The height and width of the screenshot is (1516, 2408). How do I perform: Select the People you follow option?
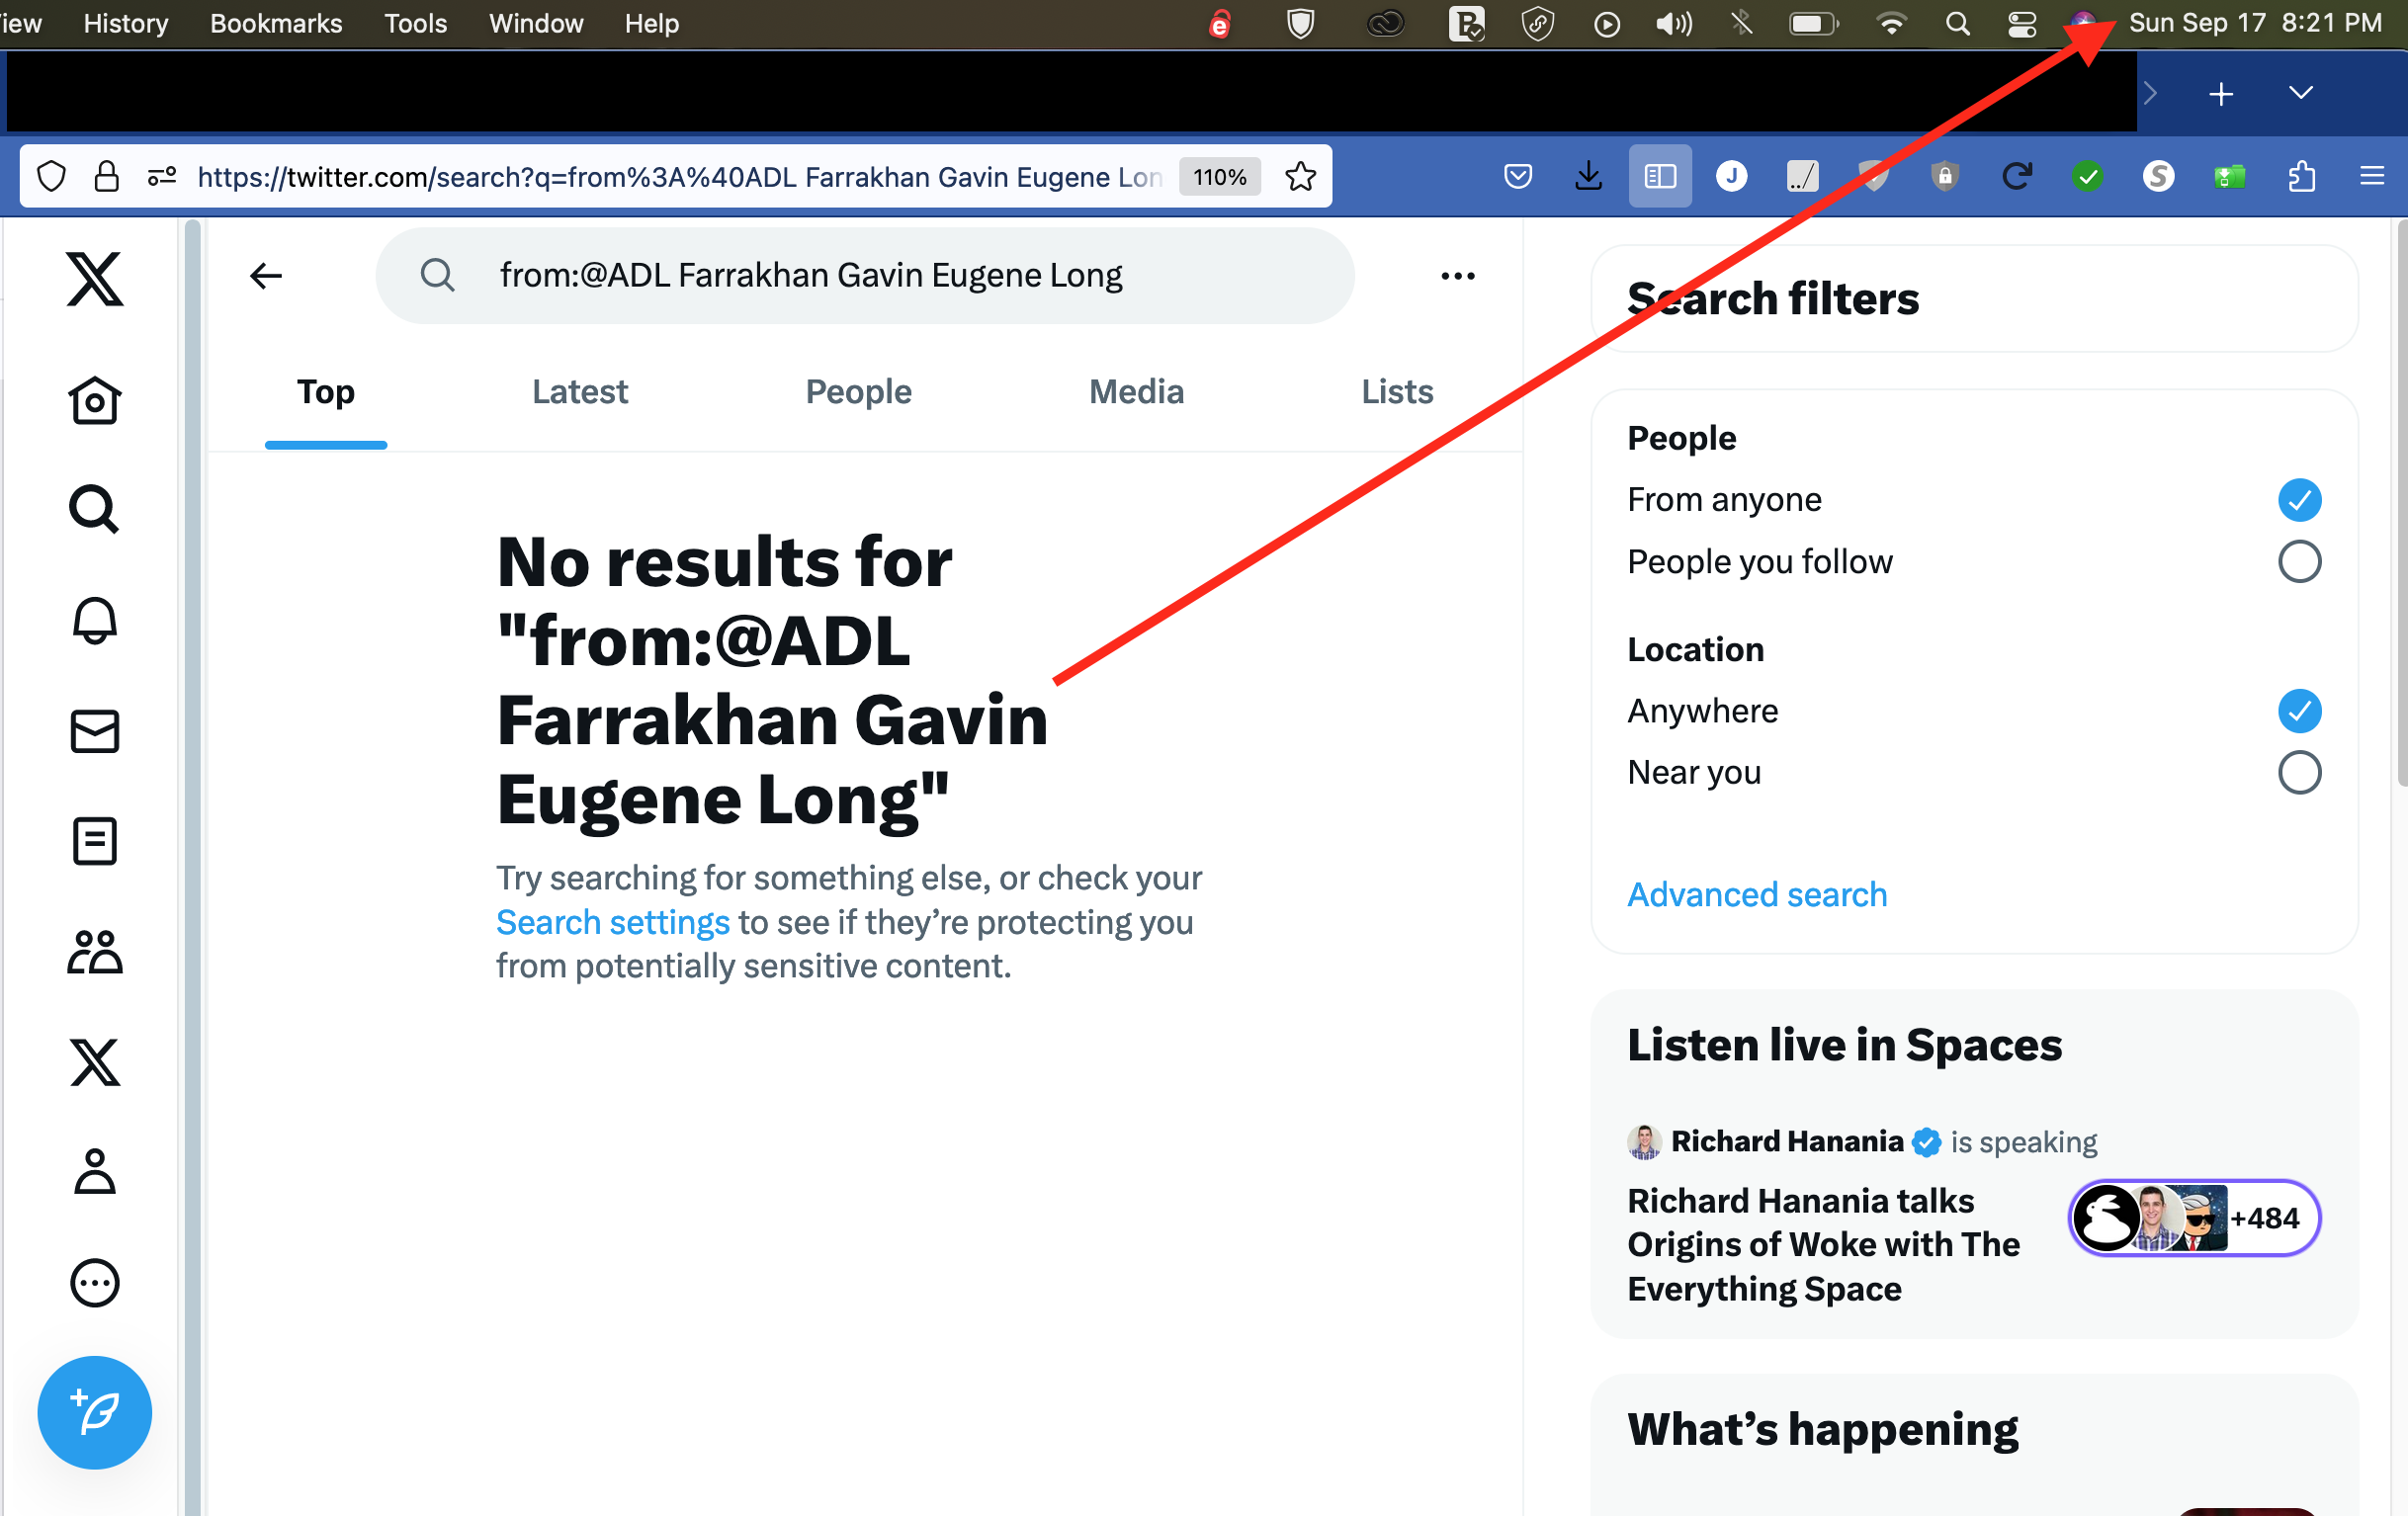2298,561
